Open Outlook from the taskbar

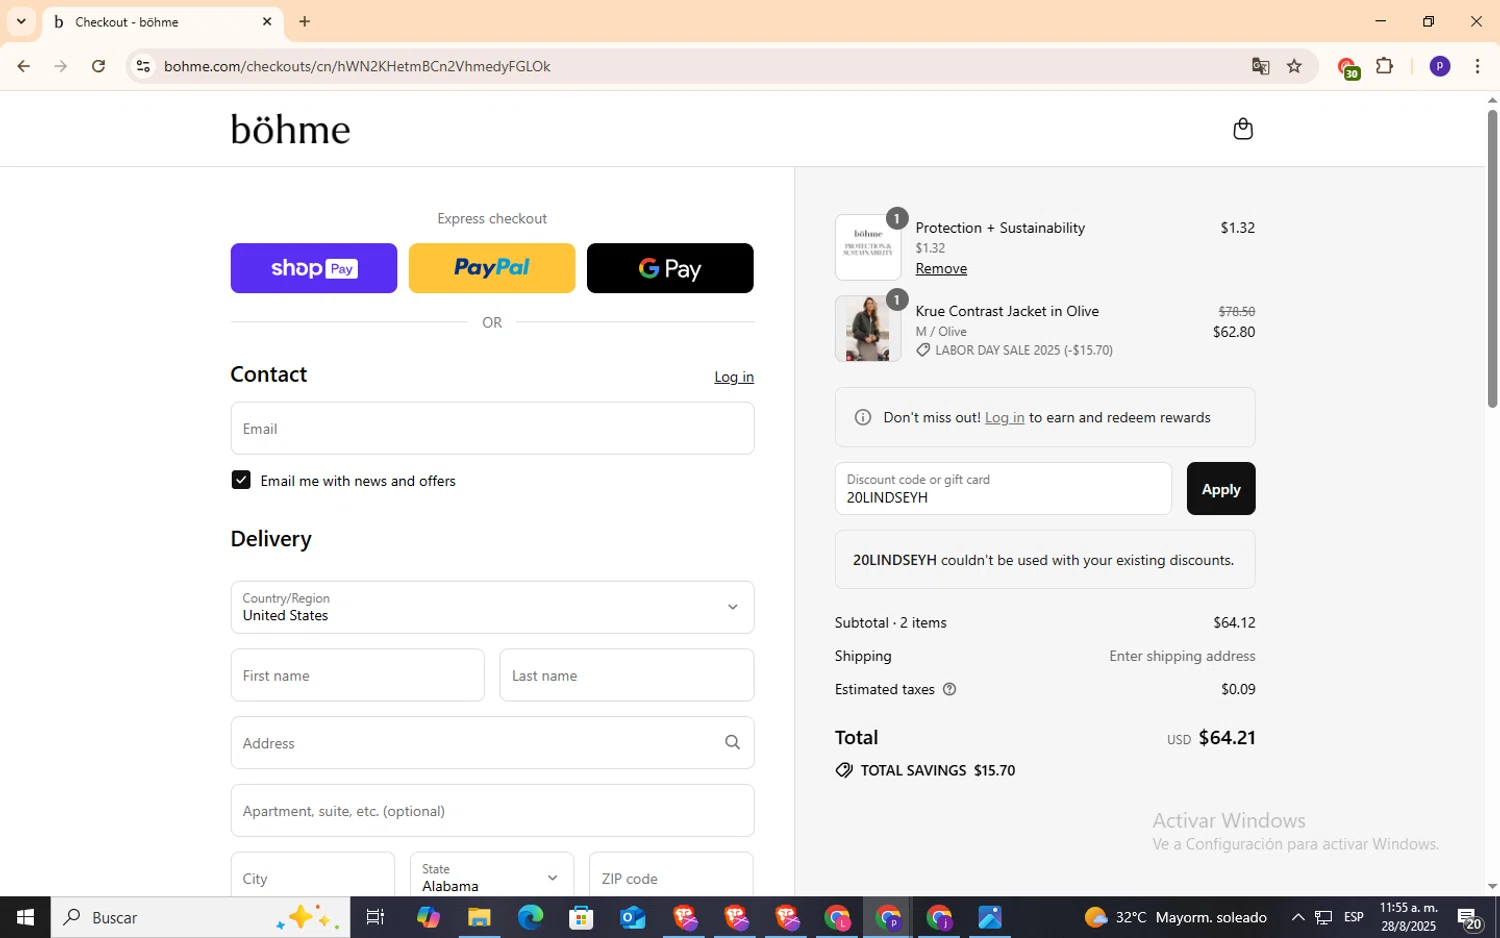(632, 917)
